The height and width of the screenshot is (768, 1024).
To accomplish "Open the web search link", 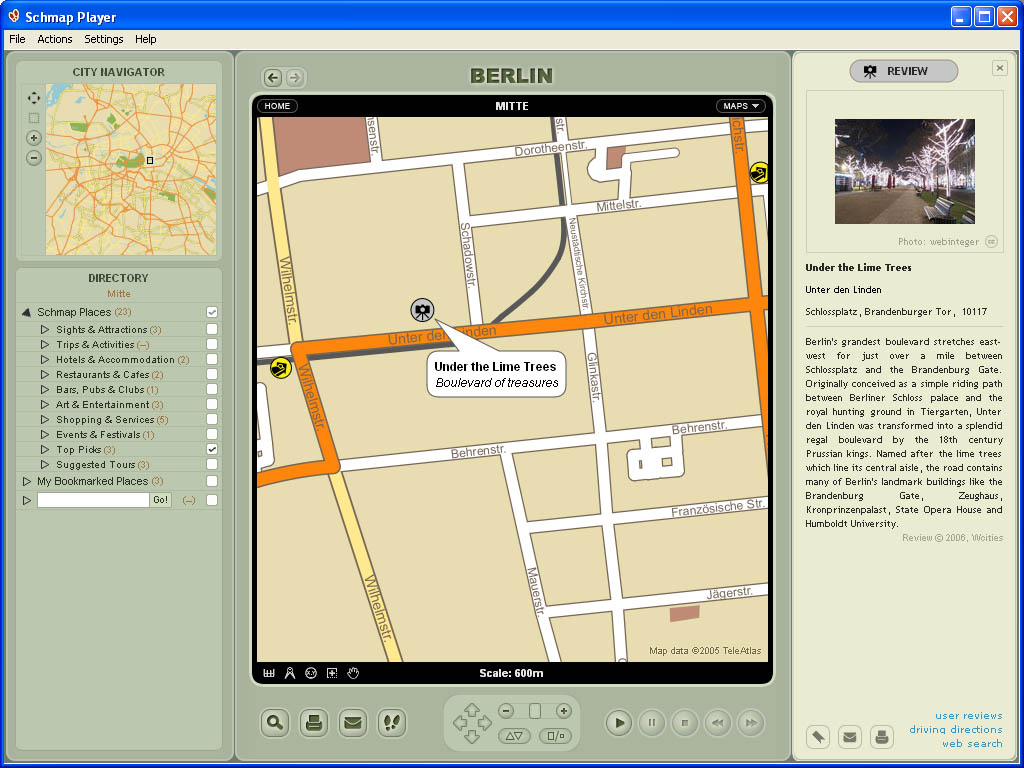I will click(972, 744).
